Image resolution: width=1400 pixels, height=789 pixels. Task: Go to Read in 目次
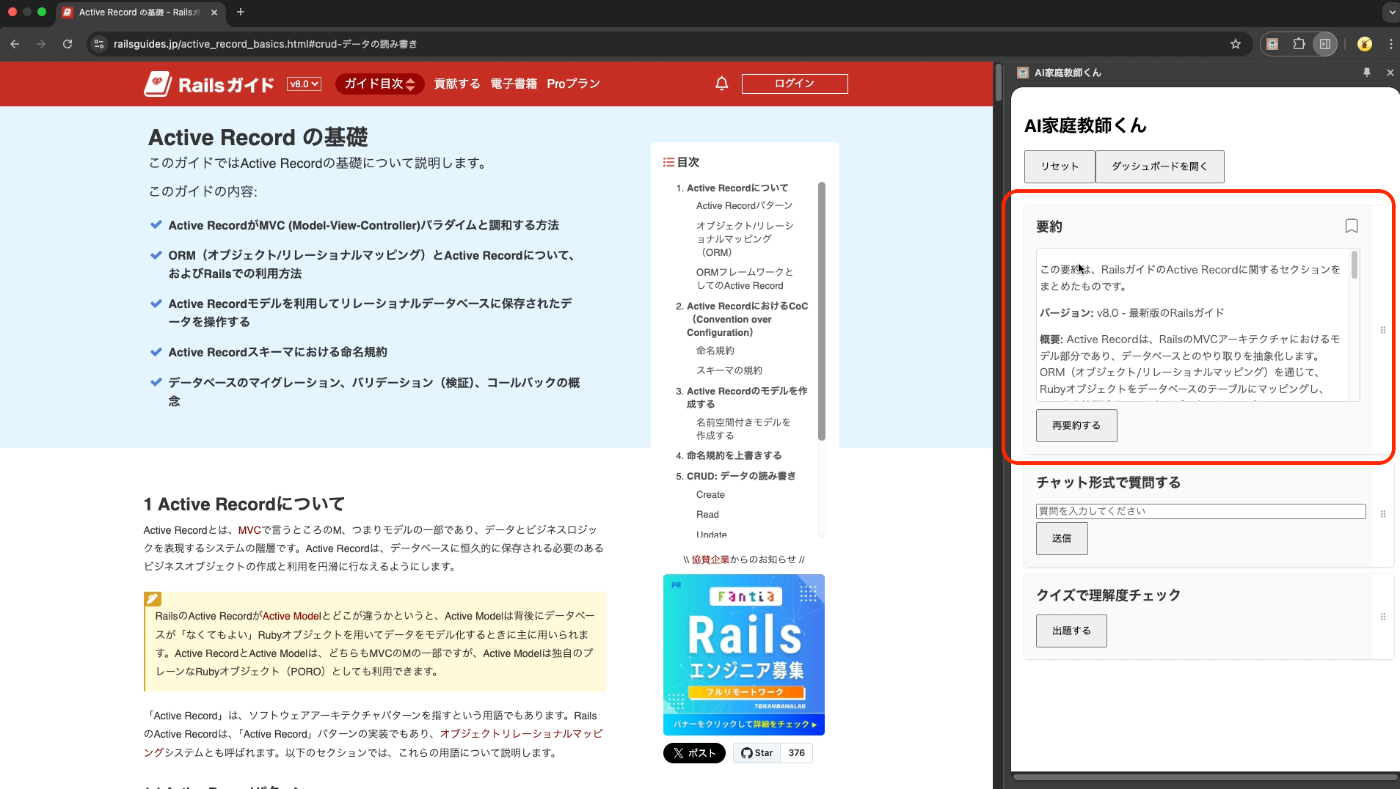click(x=707, y=515)
